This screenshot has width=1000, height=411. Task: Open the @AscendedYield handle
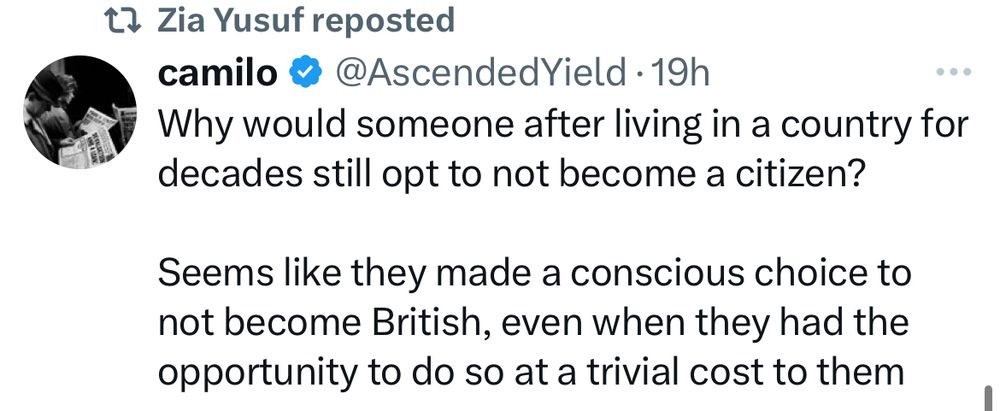pyautogui.click(x=476, y=73)
